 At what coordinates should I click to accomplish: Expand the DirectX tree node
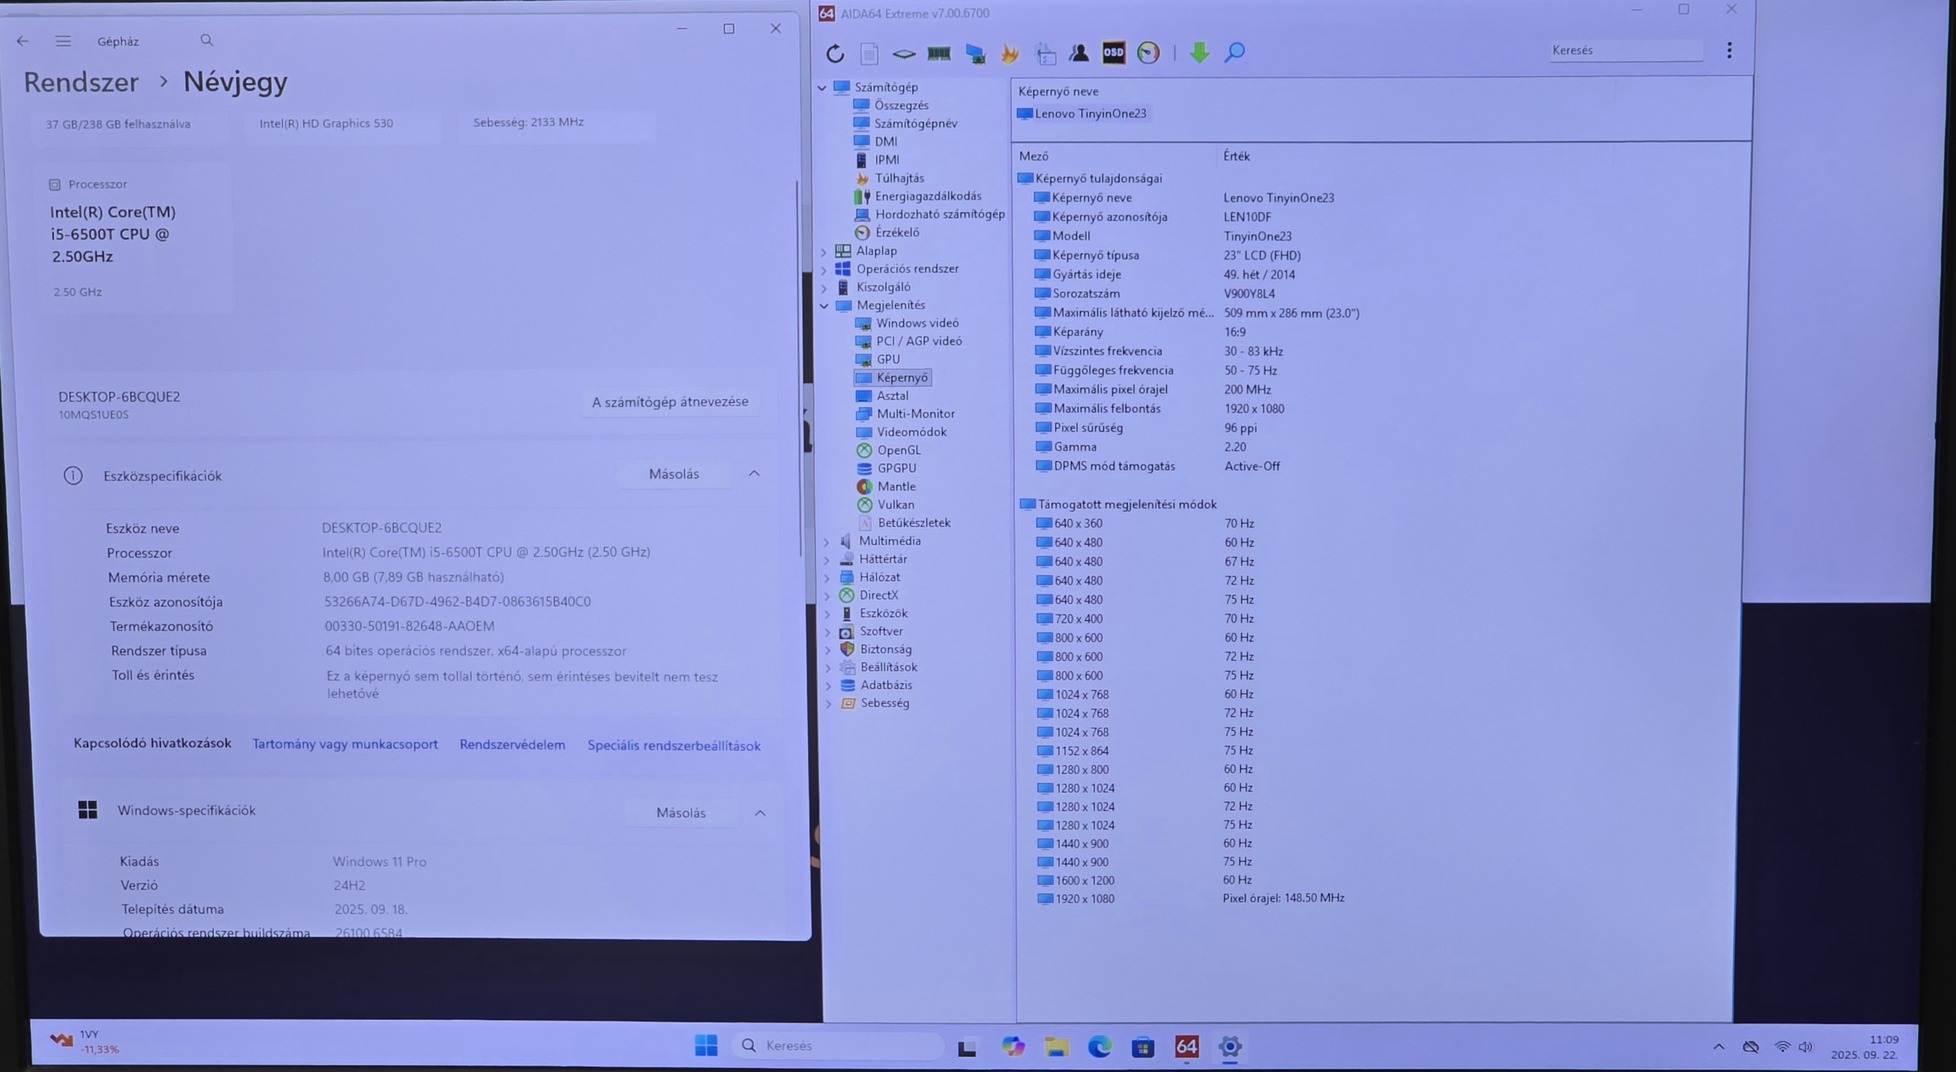point(827,595)
